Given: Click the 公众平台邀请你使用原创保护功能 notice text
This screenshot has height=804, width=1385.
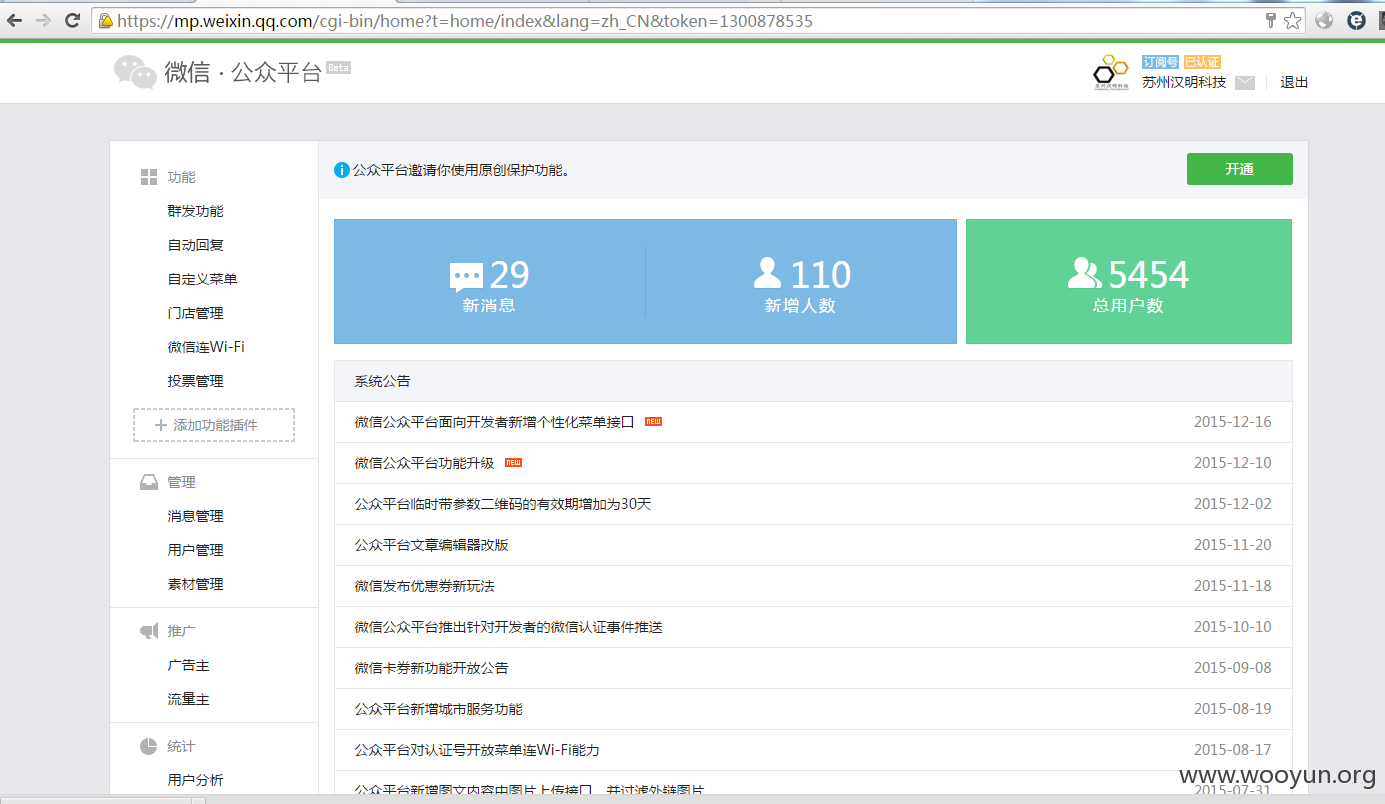Looking at the screenshot, I should point(461,170).
